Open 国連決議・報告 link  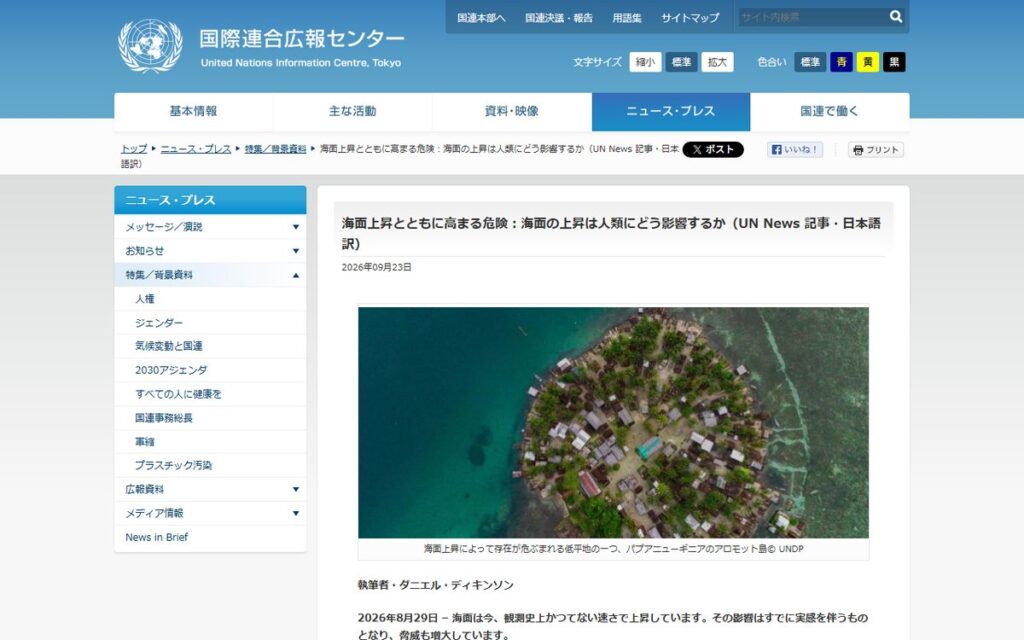pos(559,18)
